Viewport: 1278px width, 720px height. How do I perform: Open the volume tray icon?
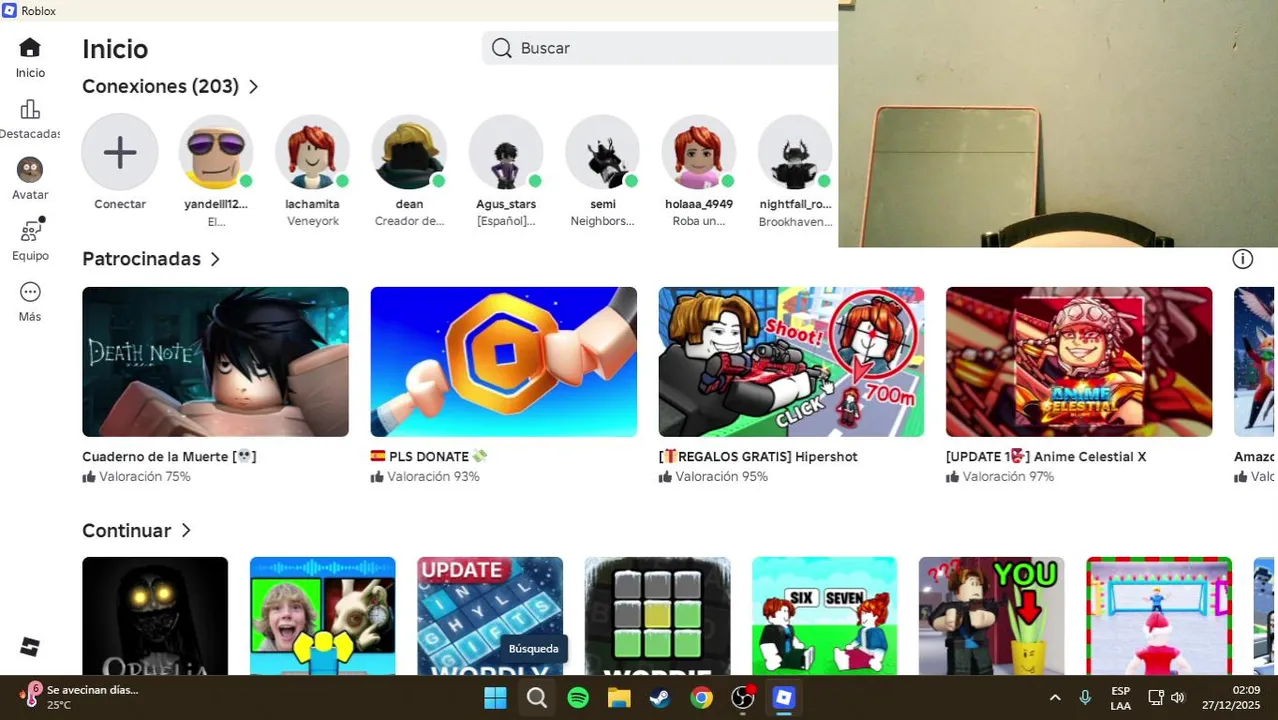(1178, 698)
